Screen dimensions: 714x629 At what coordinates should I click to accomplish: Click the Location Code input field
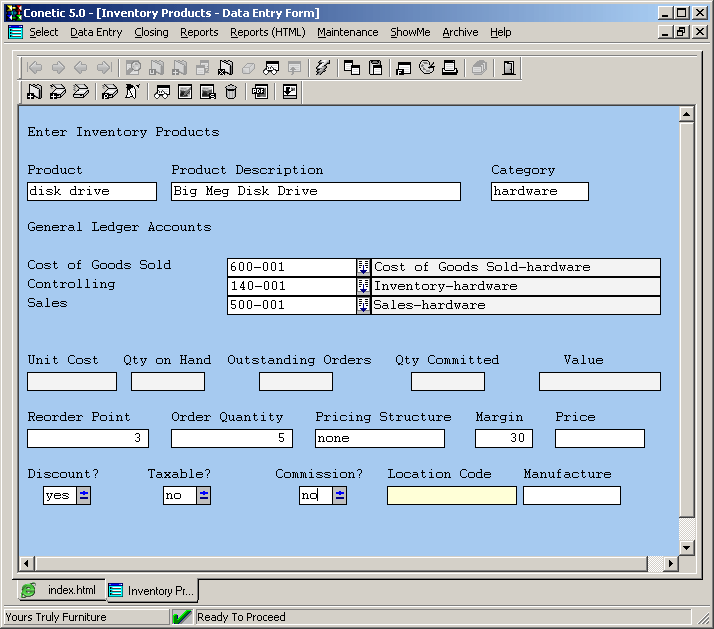tap(451, 495)
